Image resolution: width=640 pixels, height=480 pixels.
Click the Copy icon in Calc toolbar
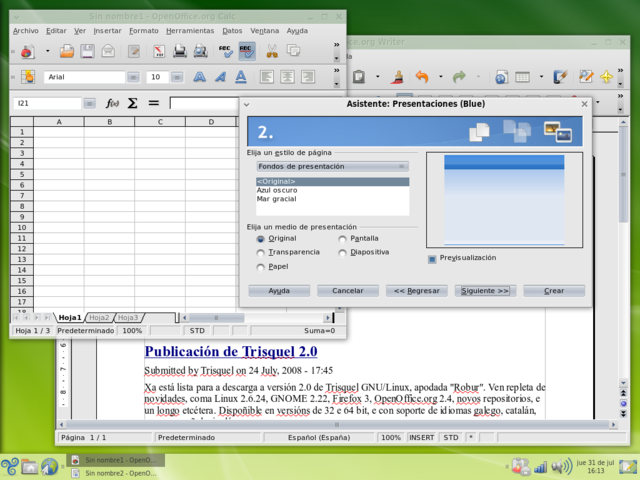coord(293,51)
